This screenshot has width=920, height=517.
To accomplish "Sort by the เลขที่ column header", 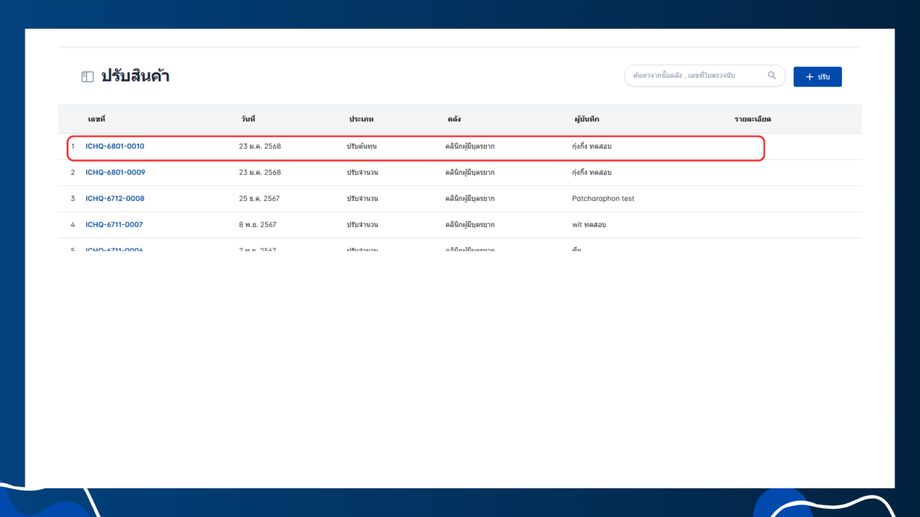I will click(96, 119).
